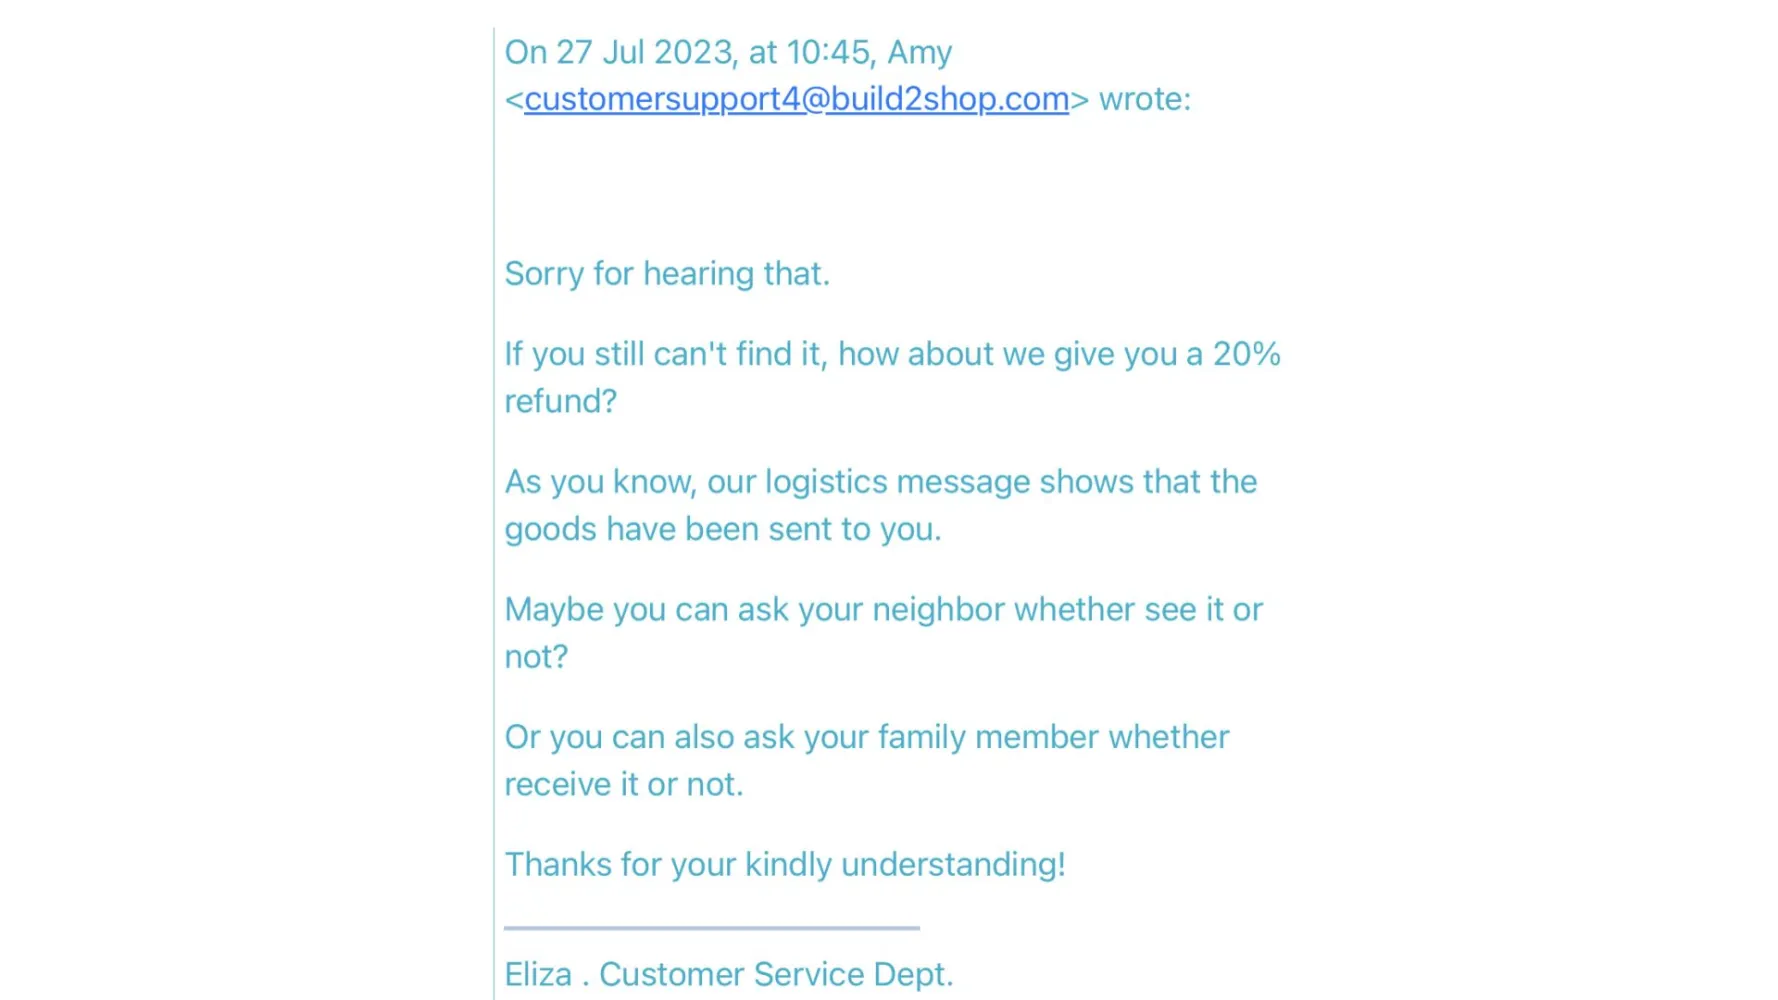
Task: Open the customersupport4@build2shop.com email link
Action: point(796,99)
